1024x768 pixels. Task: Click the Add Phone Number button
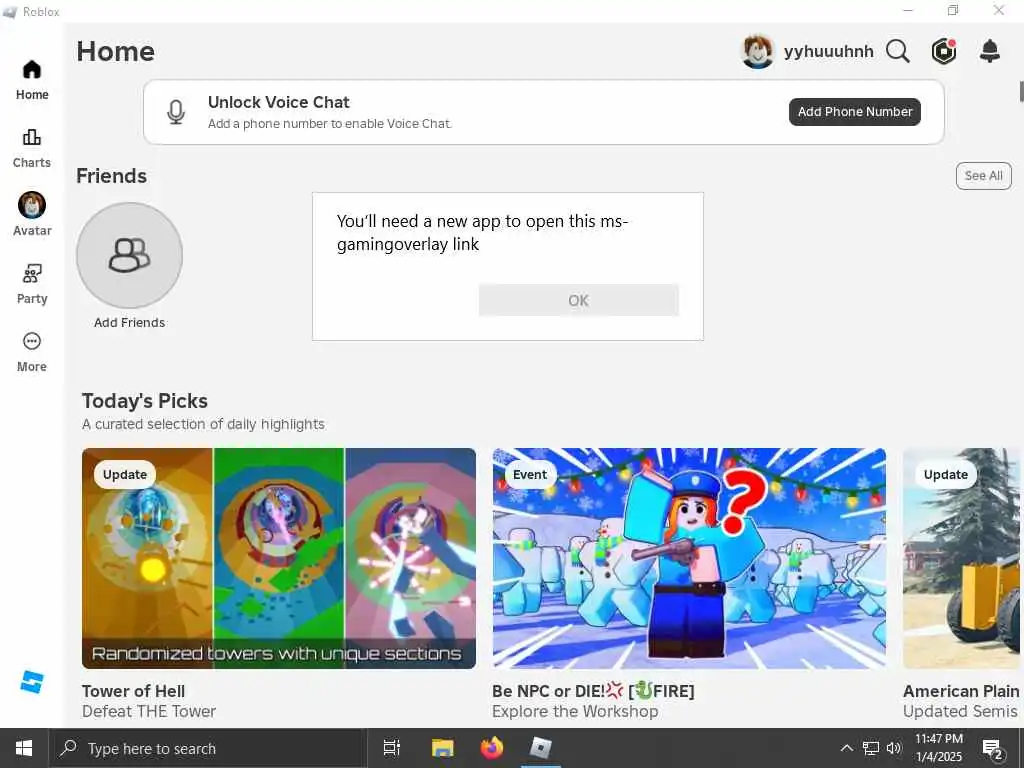(855, 112)
